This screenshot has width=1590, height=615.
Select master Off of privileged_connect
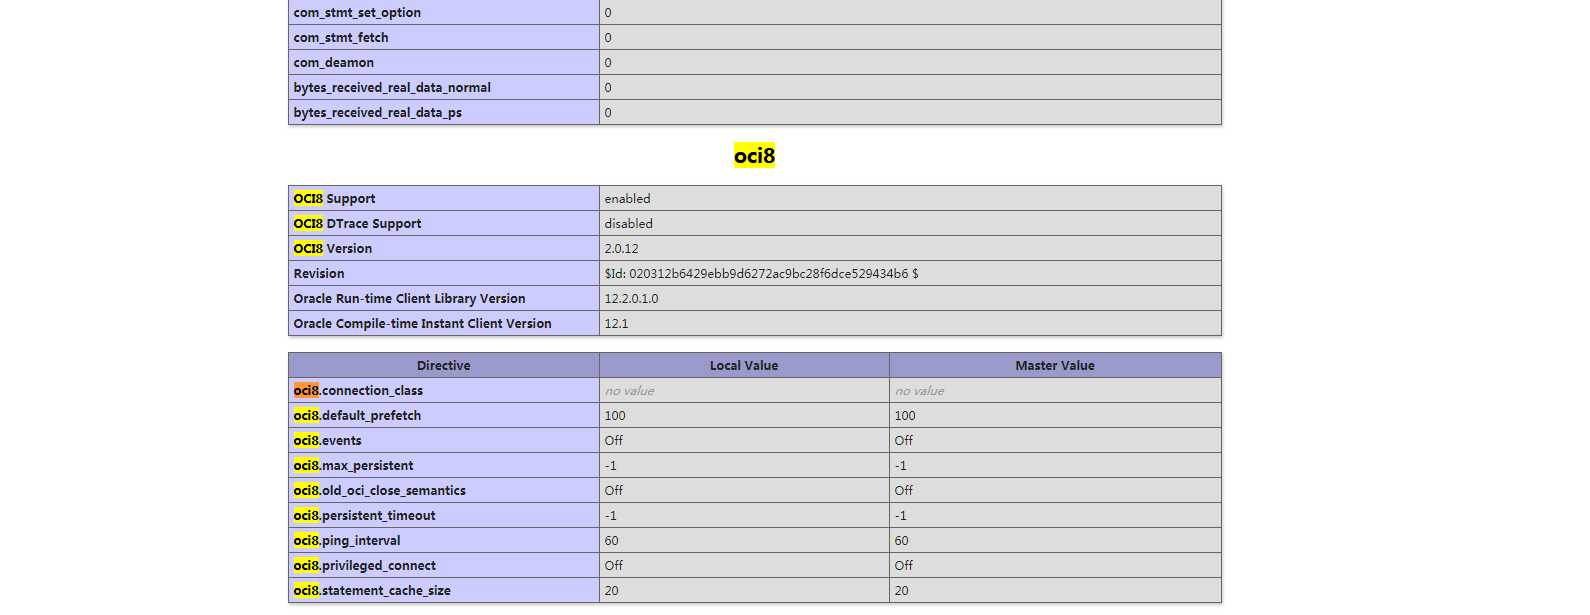[903, 565]
